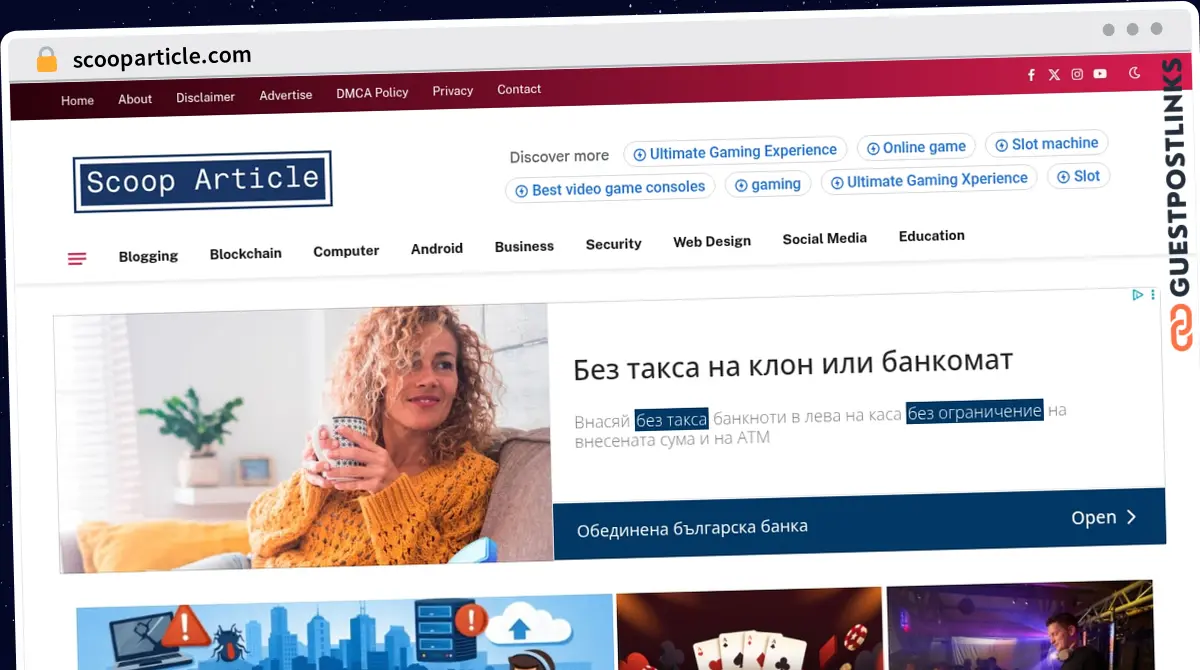
Task: Open the YouTube social icon
Action: [x=1100, y=74]
